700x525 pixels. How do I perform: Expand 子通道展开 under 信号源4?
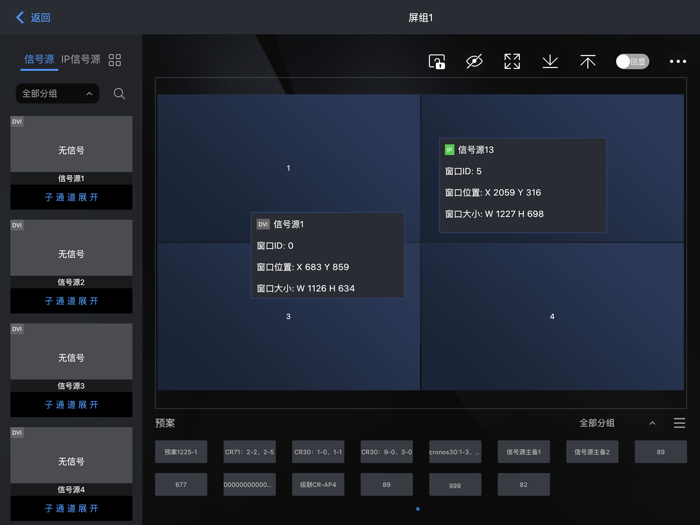pos(71,508)
